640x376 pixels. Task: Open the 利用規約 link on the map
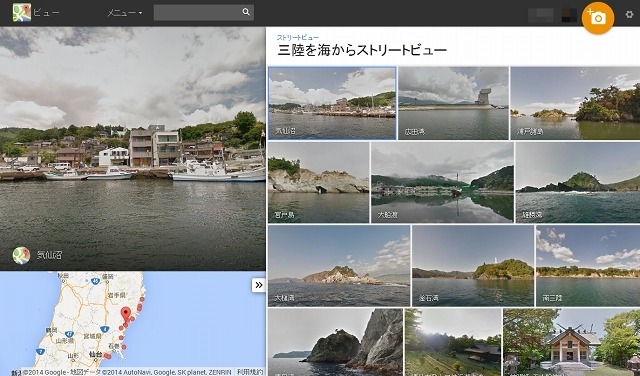[249, 372]
